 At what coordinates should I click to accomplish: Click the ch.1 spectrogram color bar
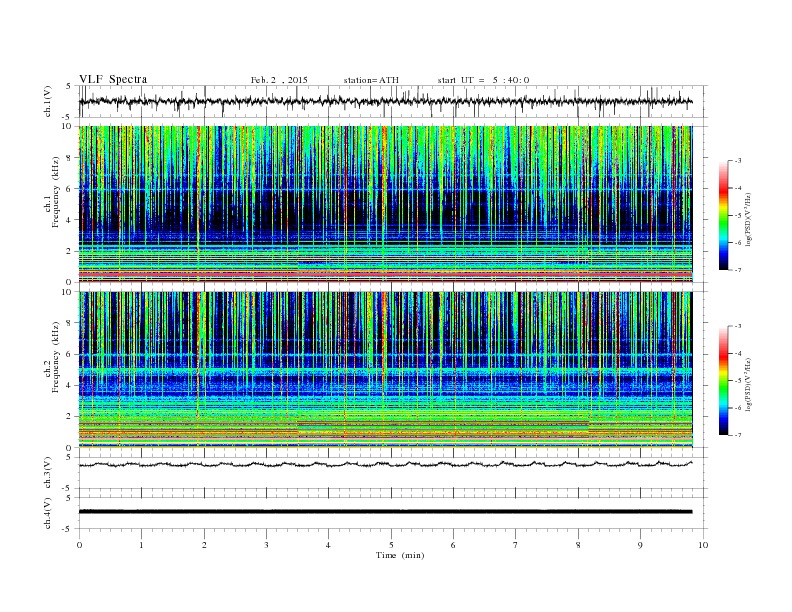723,215
